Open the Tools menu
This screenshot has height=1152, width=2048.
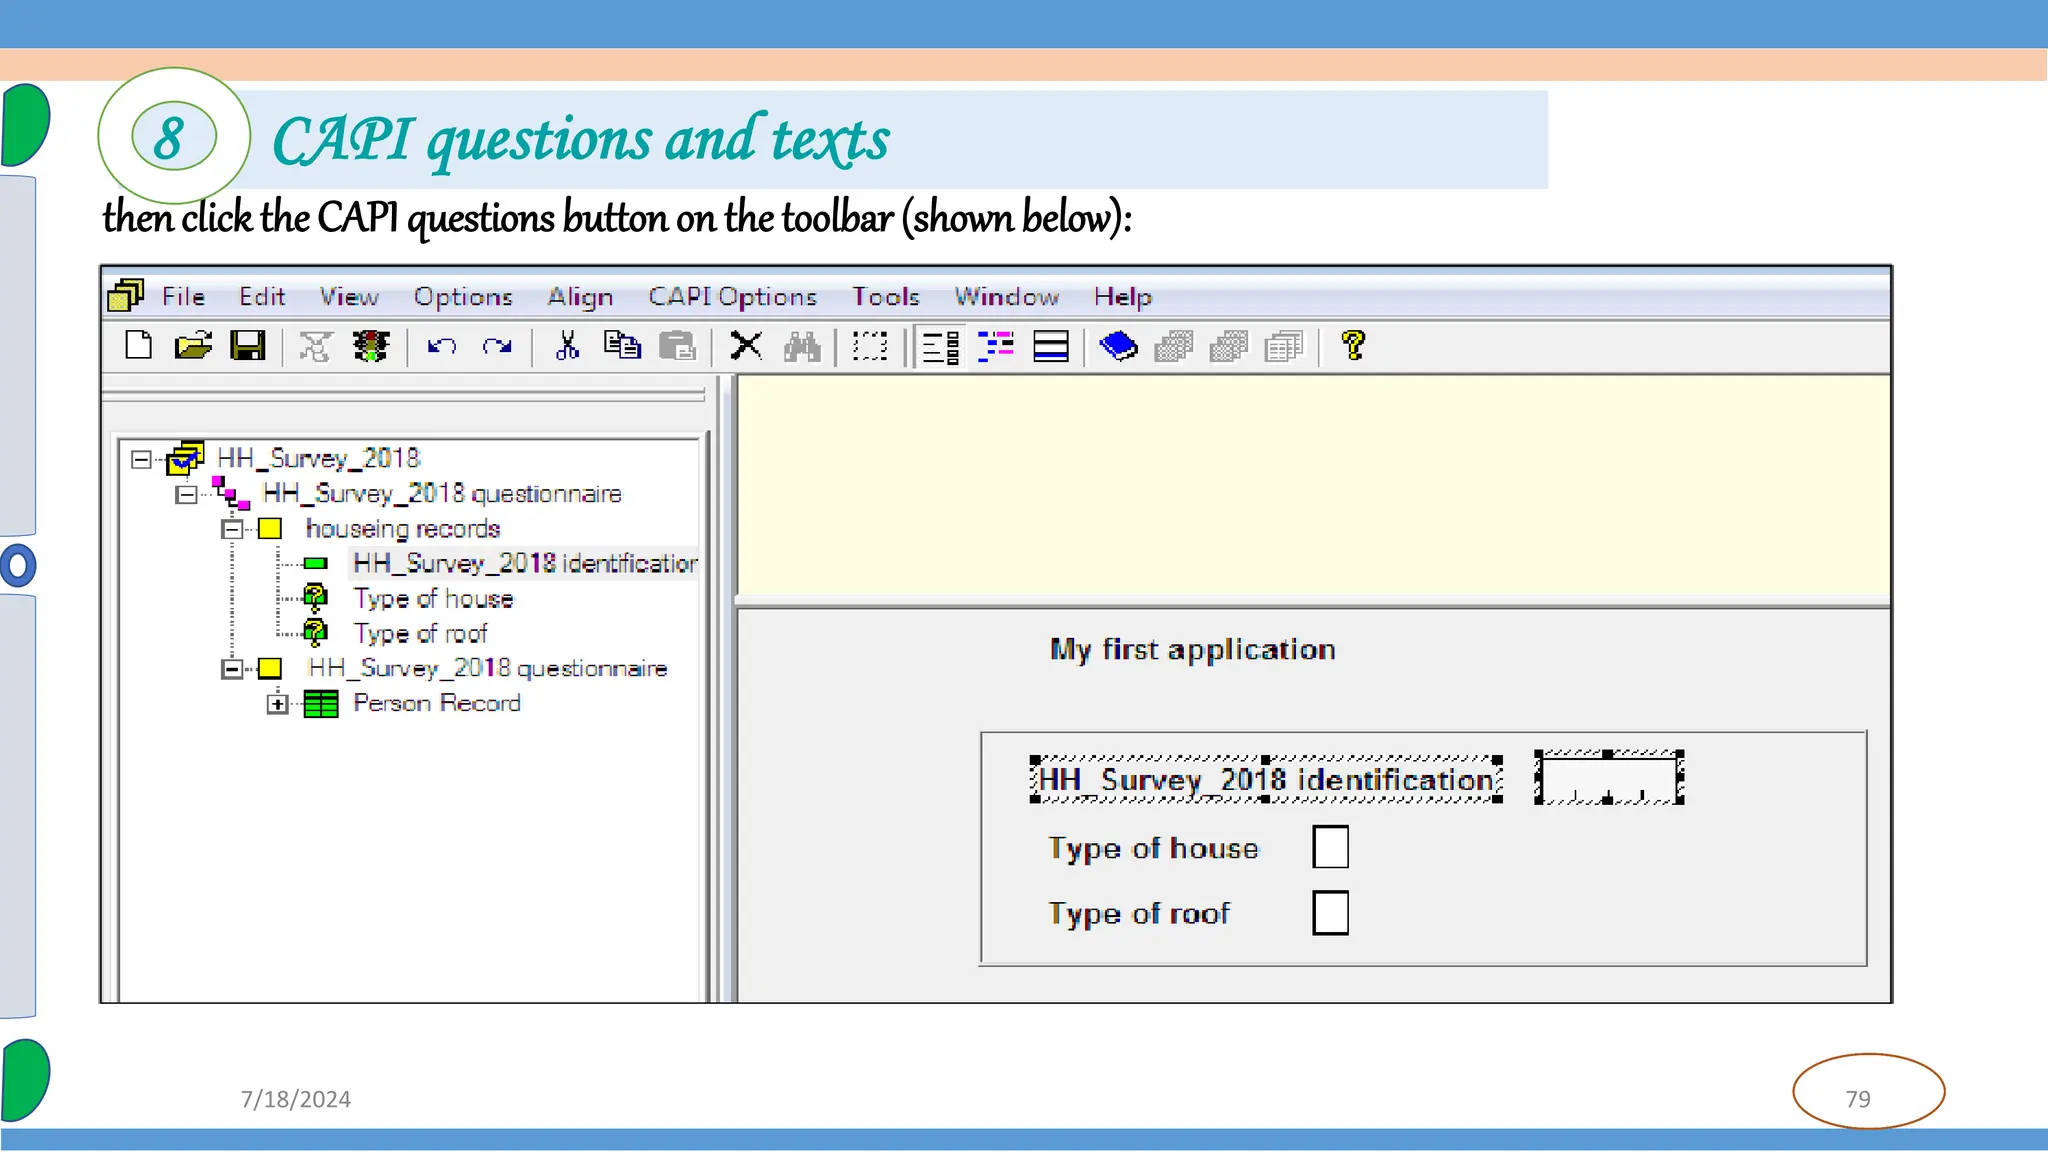click(x=886, y=297)
